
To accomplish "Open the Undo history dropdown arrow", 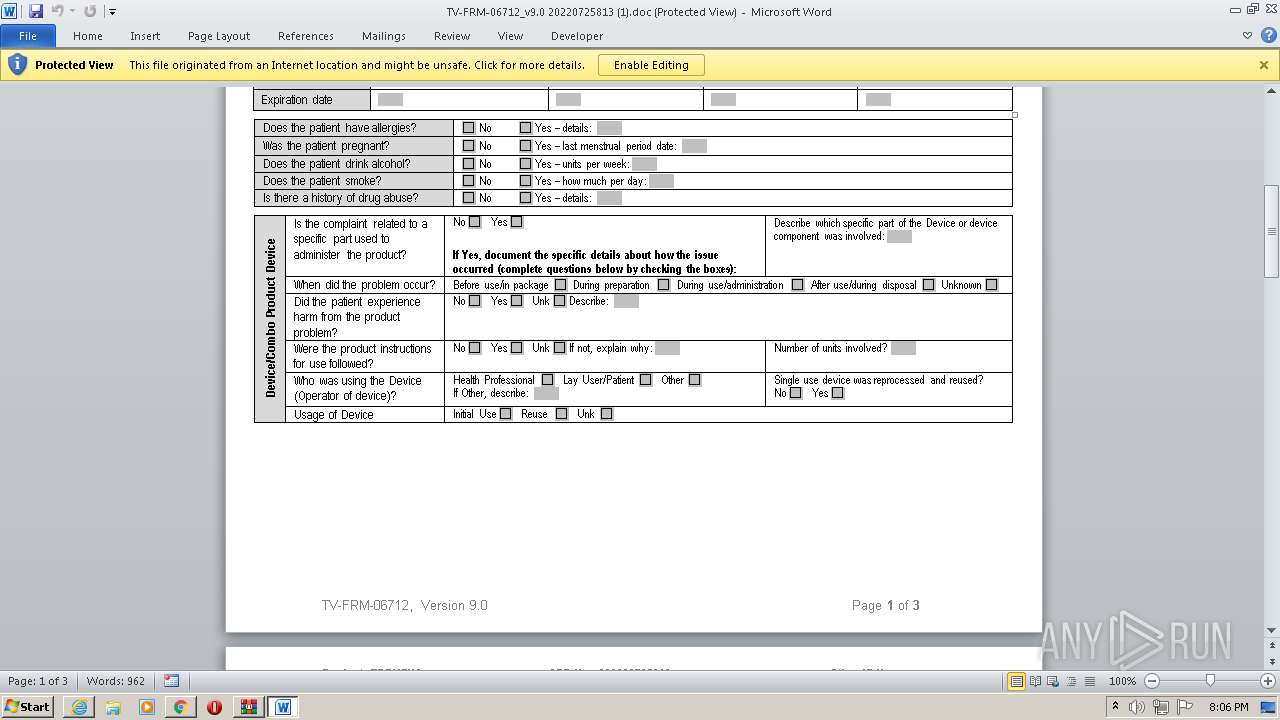I will click(x=72, y=12).
